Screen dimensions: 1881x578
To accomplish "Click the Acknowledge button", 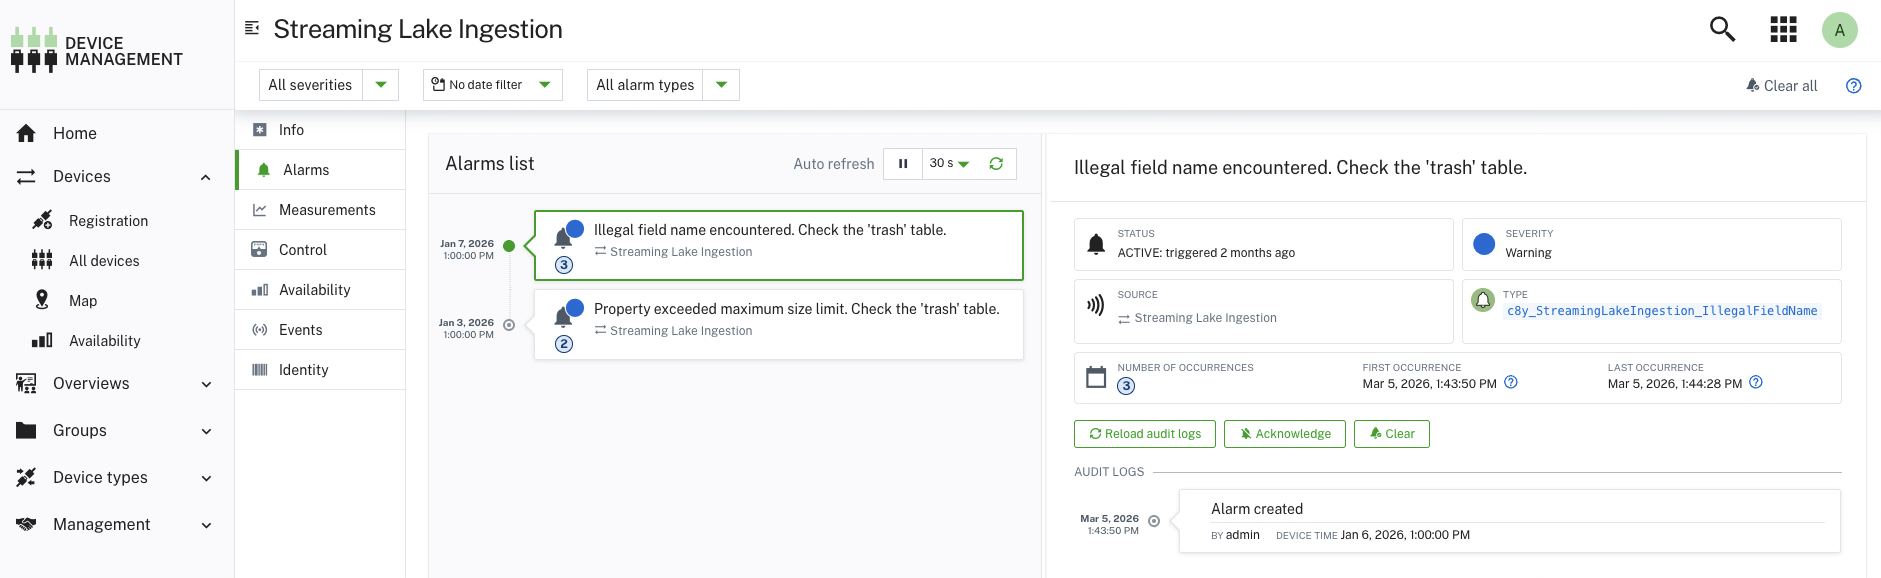I will (x=1285, y=434).
